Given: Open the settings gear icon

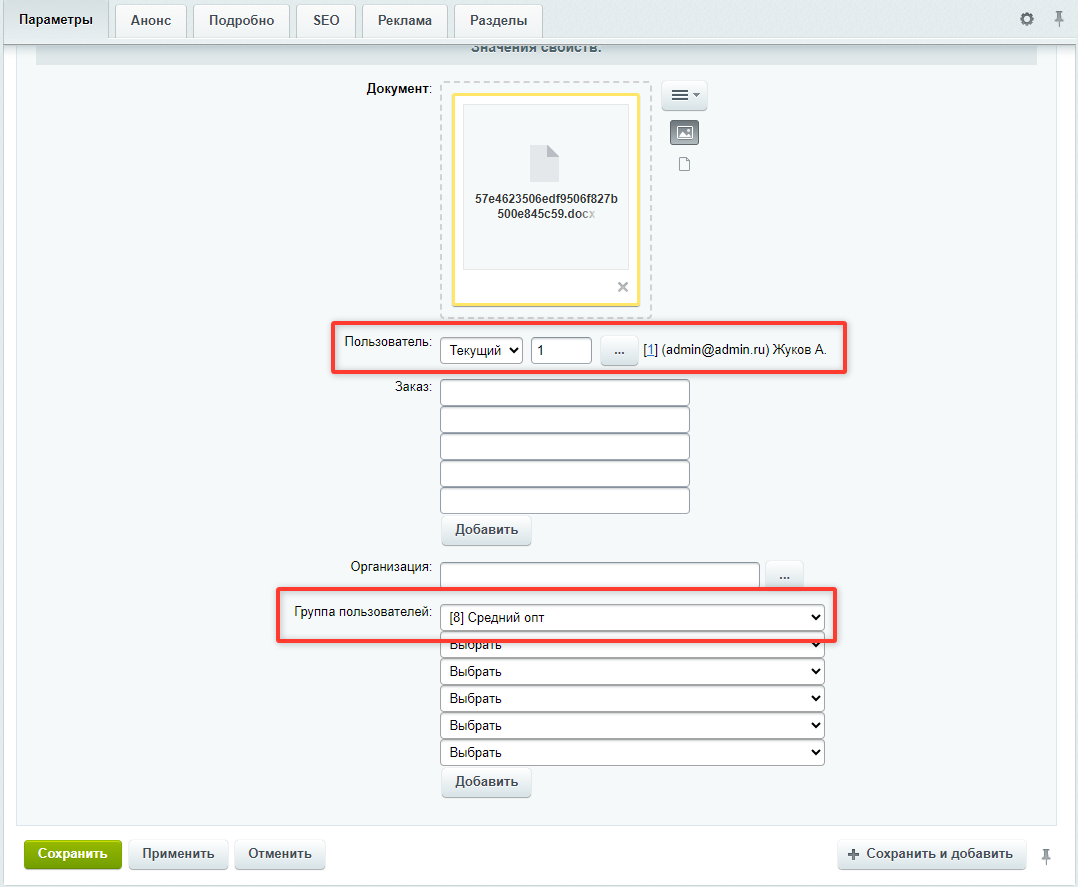Looking at the screenshot, I should [1026, 19].
